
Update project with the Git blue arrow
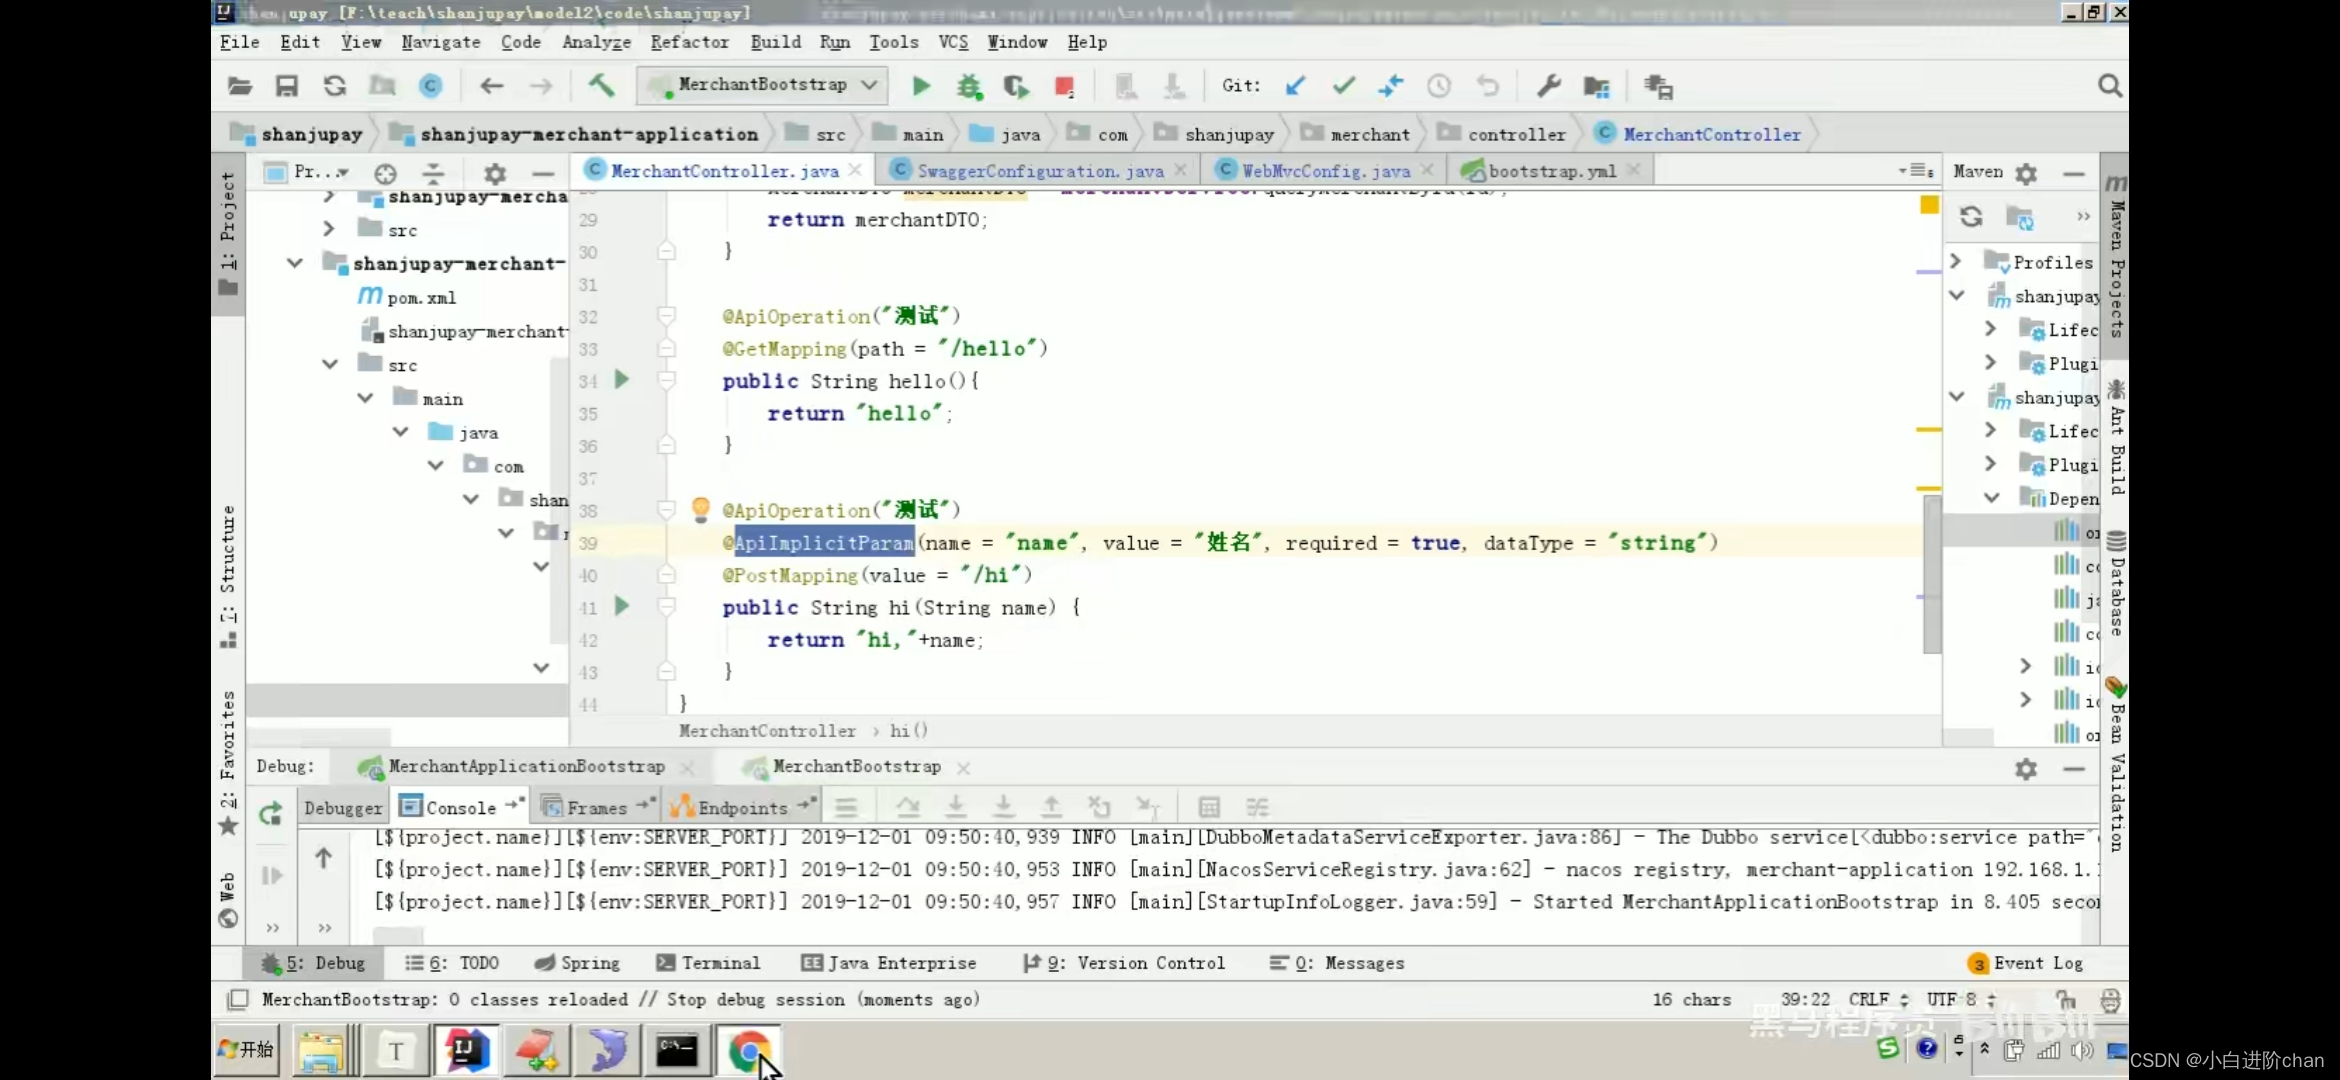click(1295, 86)
